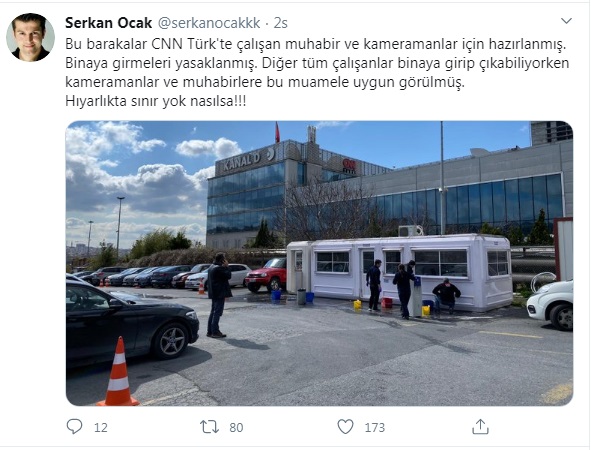
Task: Click the white portable cabin in the photo
Action: [x=400, y=271]
